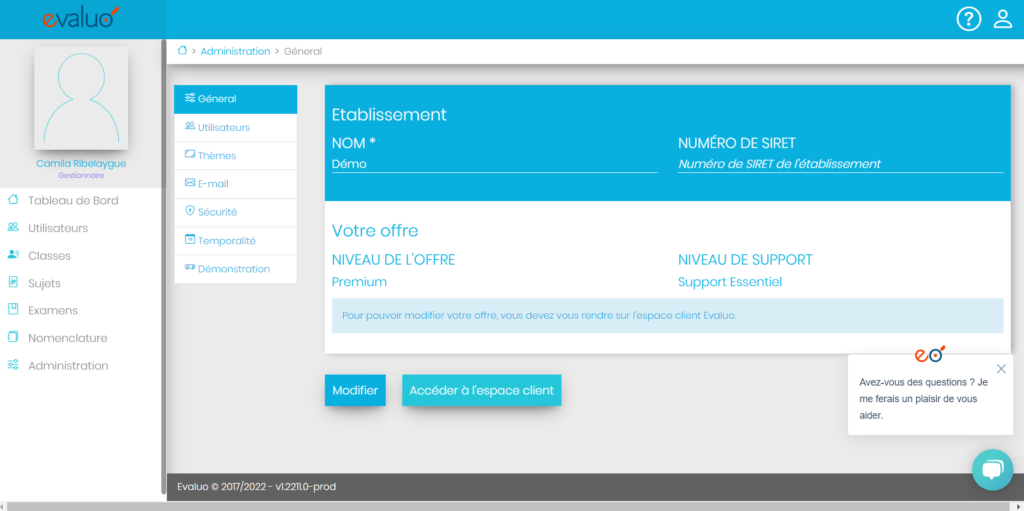Click the Modifier button
This screenshot has width=1024, height=511.
(355, 390)
